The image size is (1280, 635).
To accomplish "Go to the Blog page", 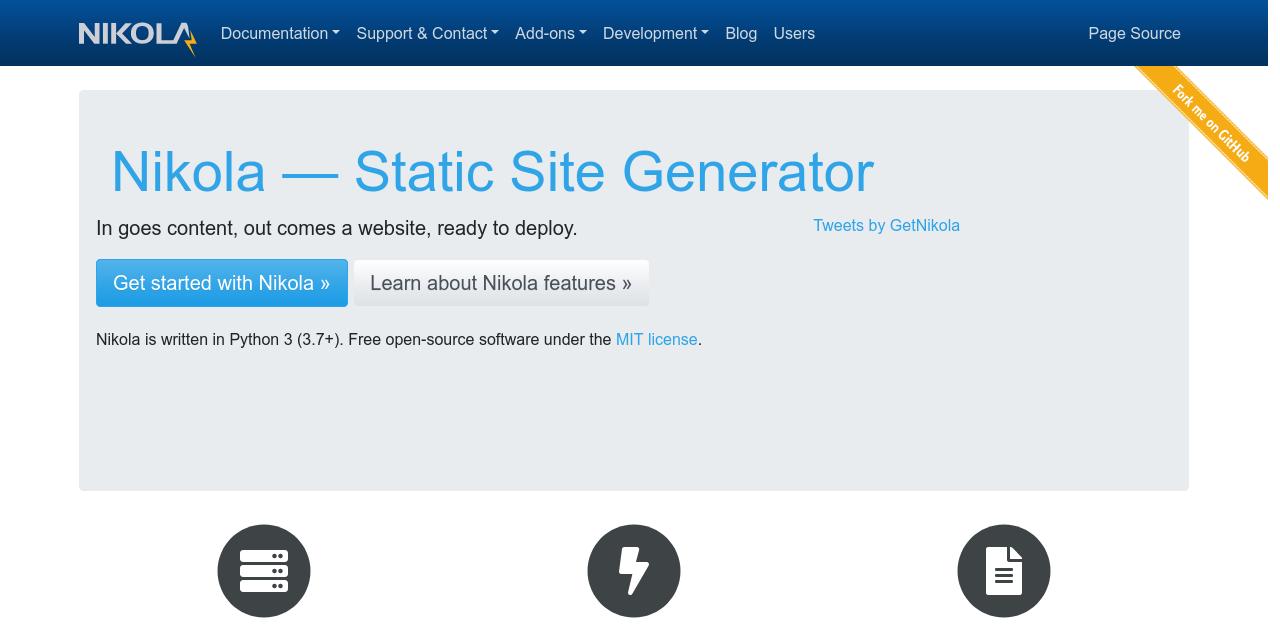I will (x=741, y=33).
